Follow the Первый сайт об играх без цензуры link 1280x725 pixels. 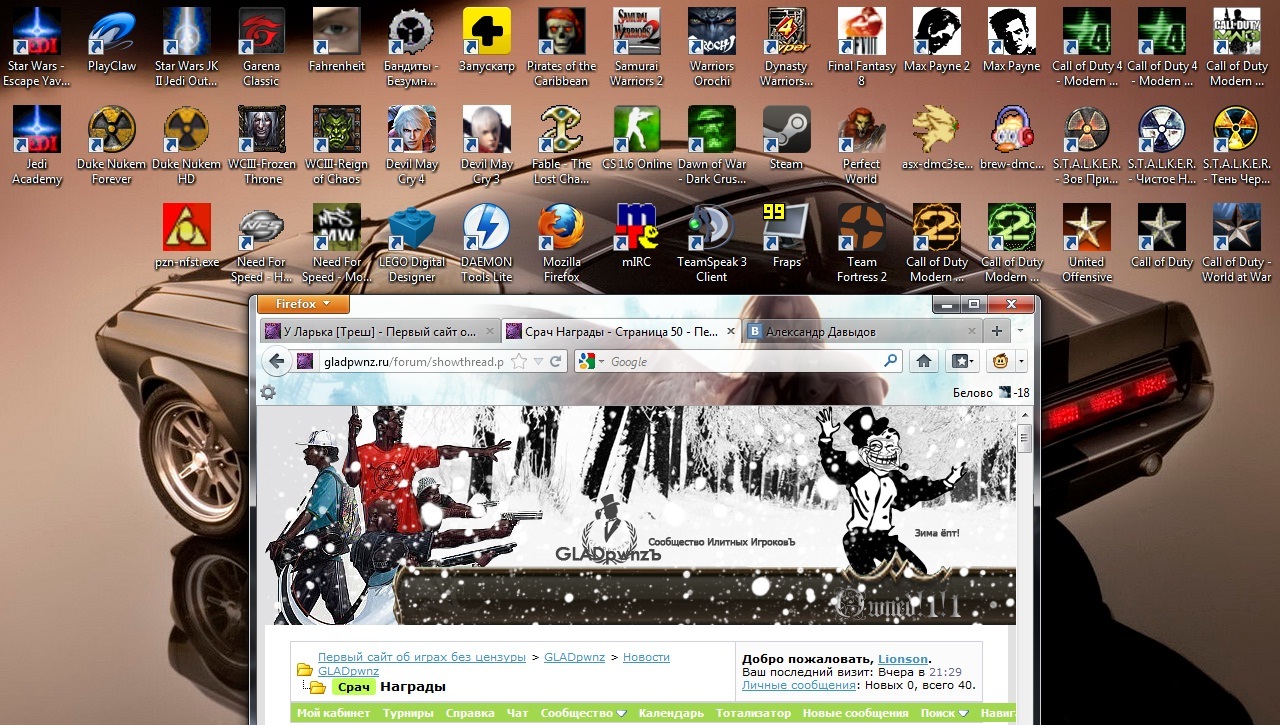pos(422,657)
